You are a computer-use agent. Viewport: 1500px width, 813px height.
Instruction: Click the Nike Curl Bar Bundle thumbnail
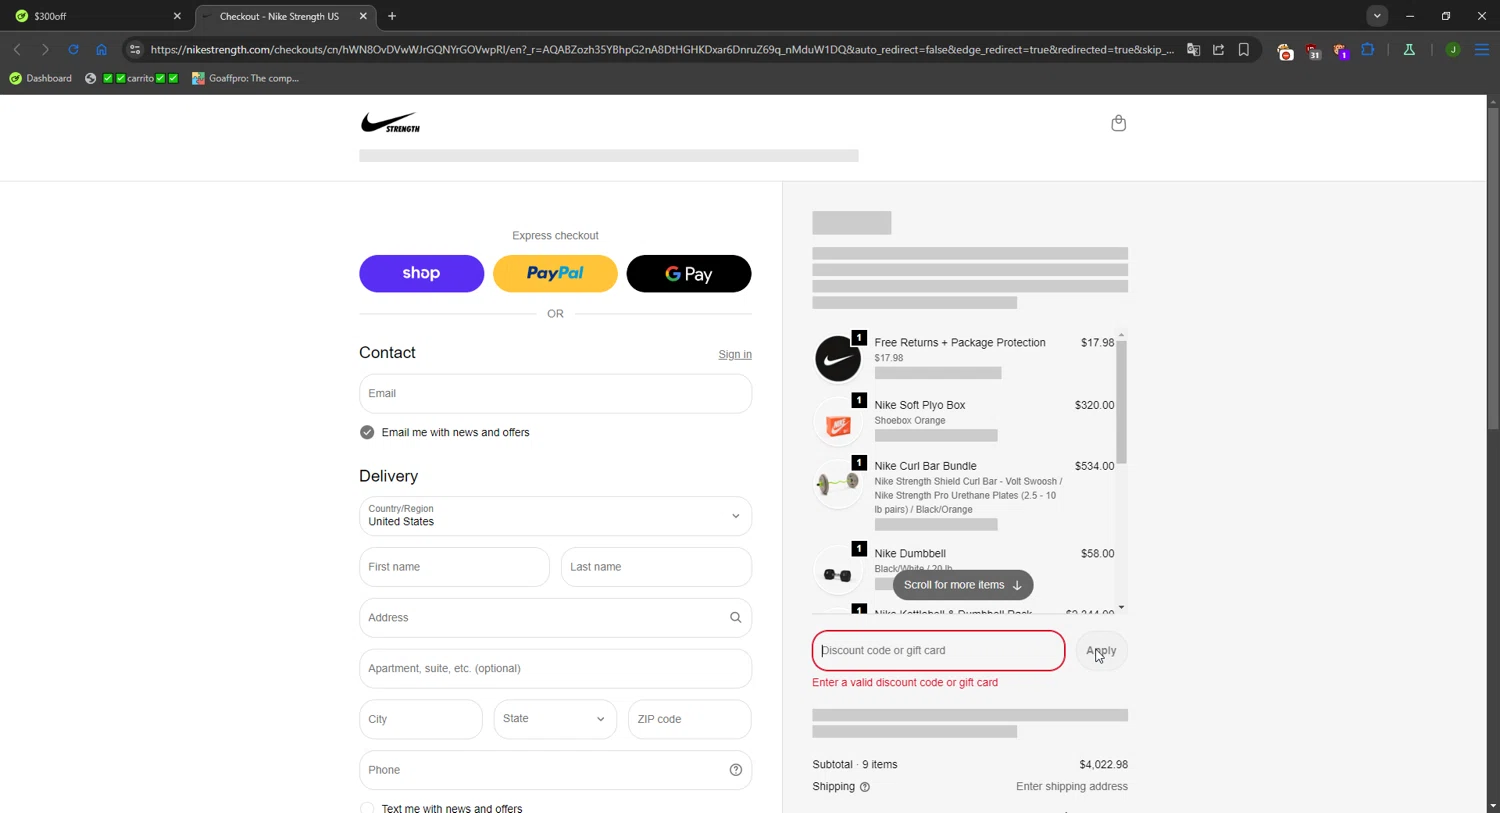838,484
